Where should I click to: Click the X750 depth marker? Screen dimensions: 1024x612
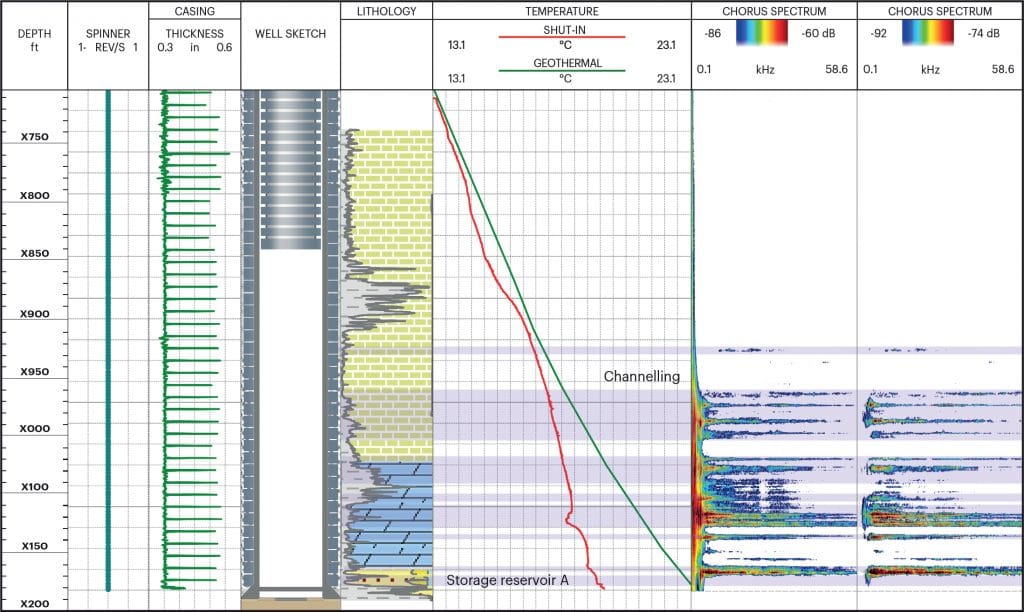[34, 137]
